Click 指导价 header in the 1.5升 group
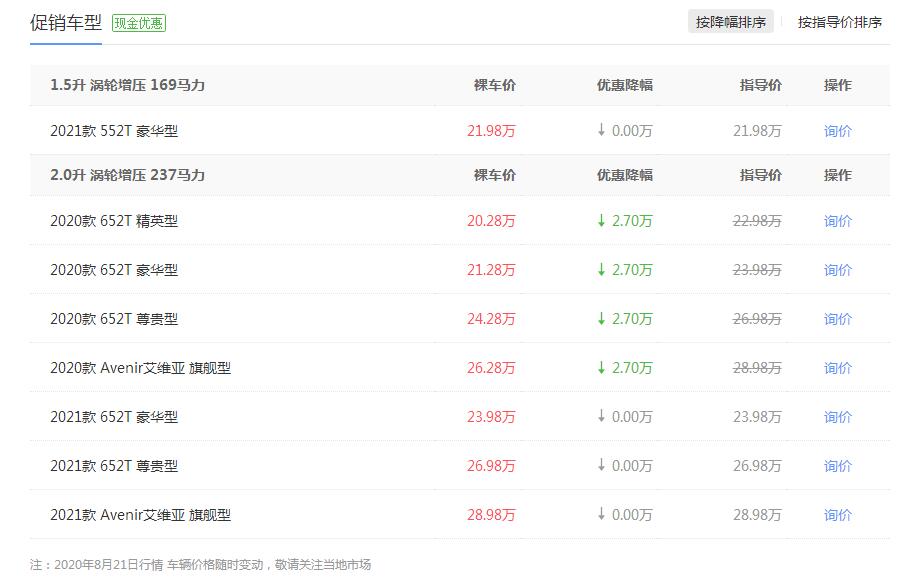 (761, 85)
